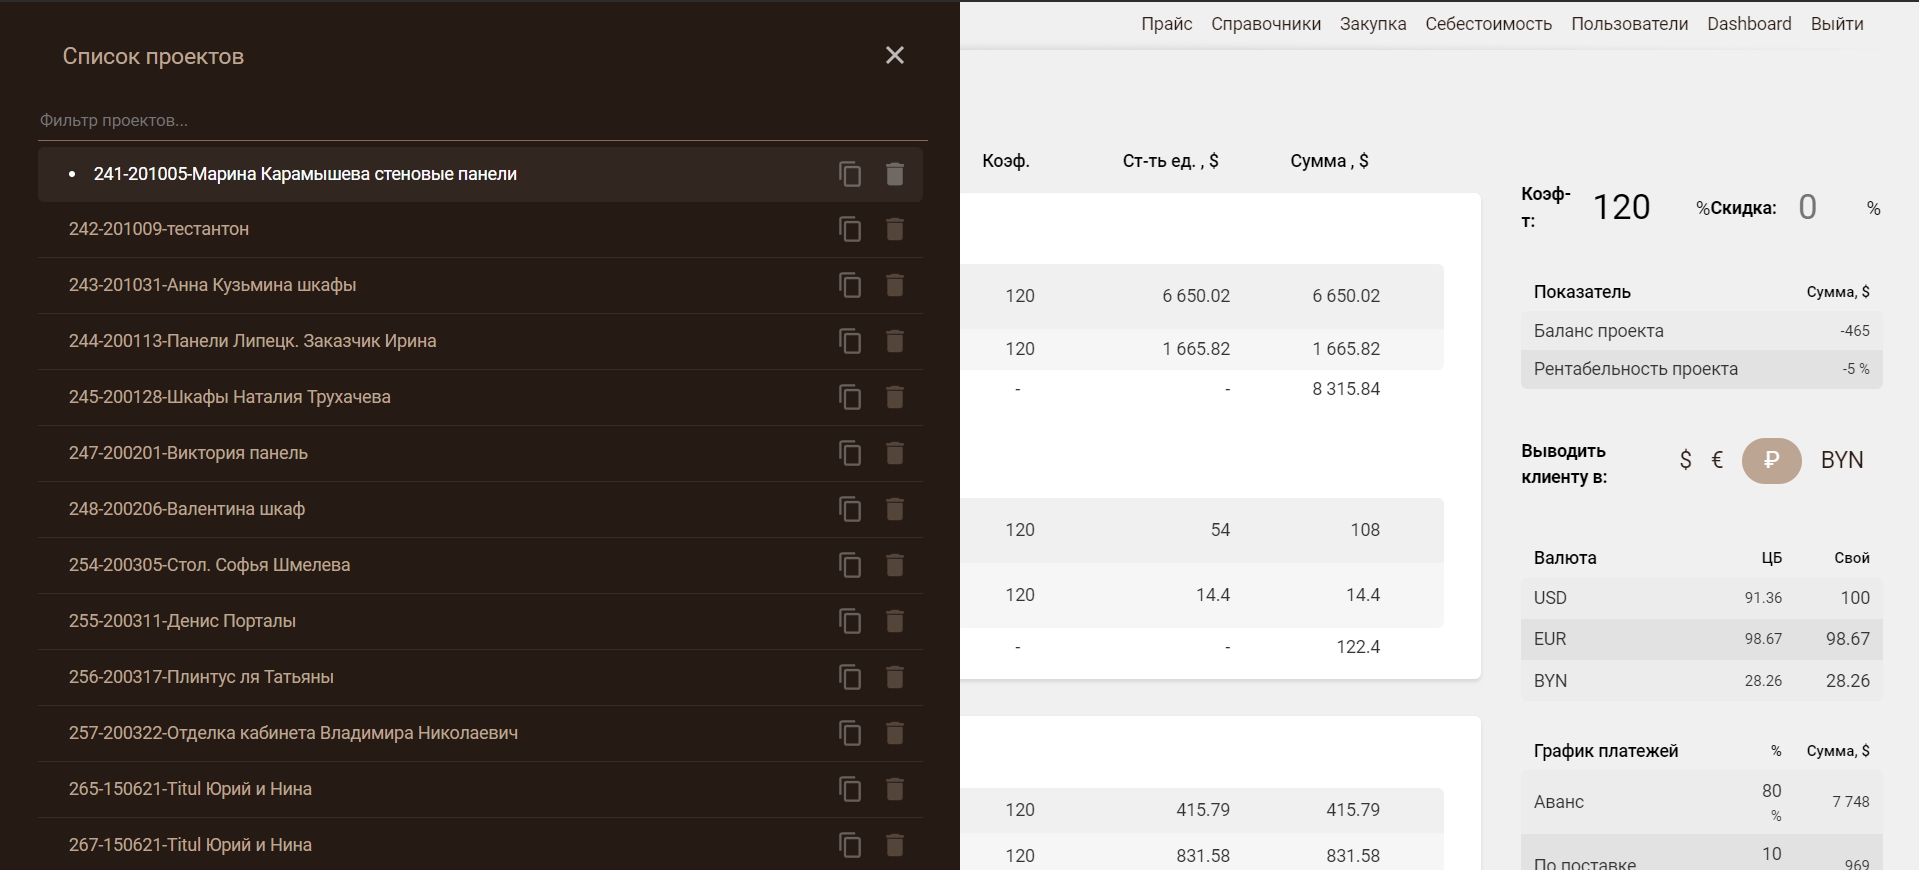The image size is (1919, 870).
Task: Delete project 255-200311 Денис Порталы
Action: [895, 622]
